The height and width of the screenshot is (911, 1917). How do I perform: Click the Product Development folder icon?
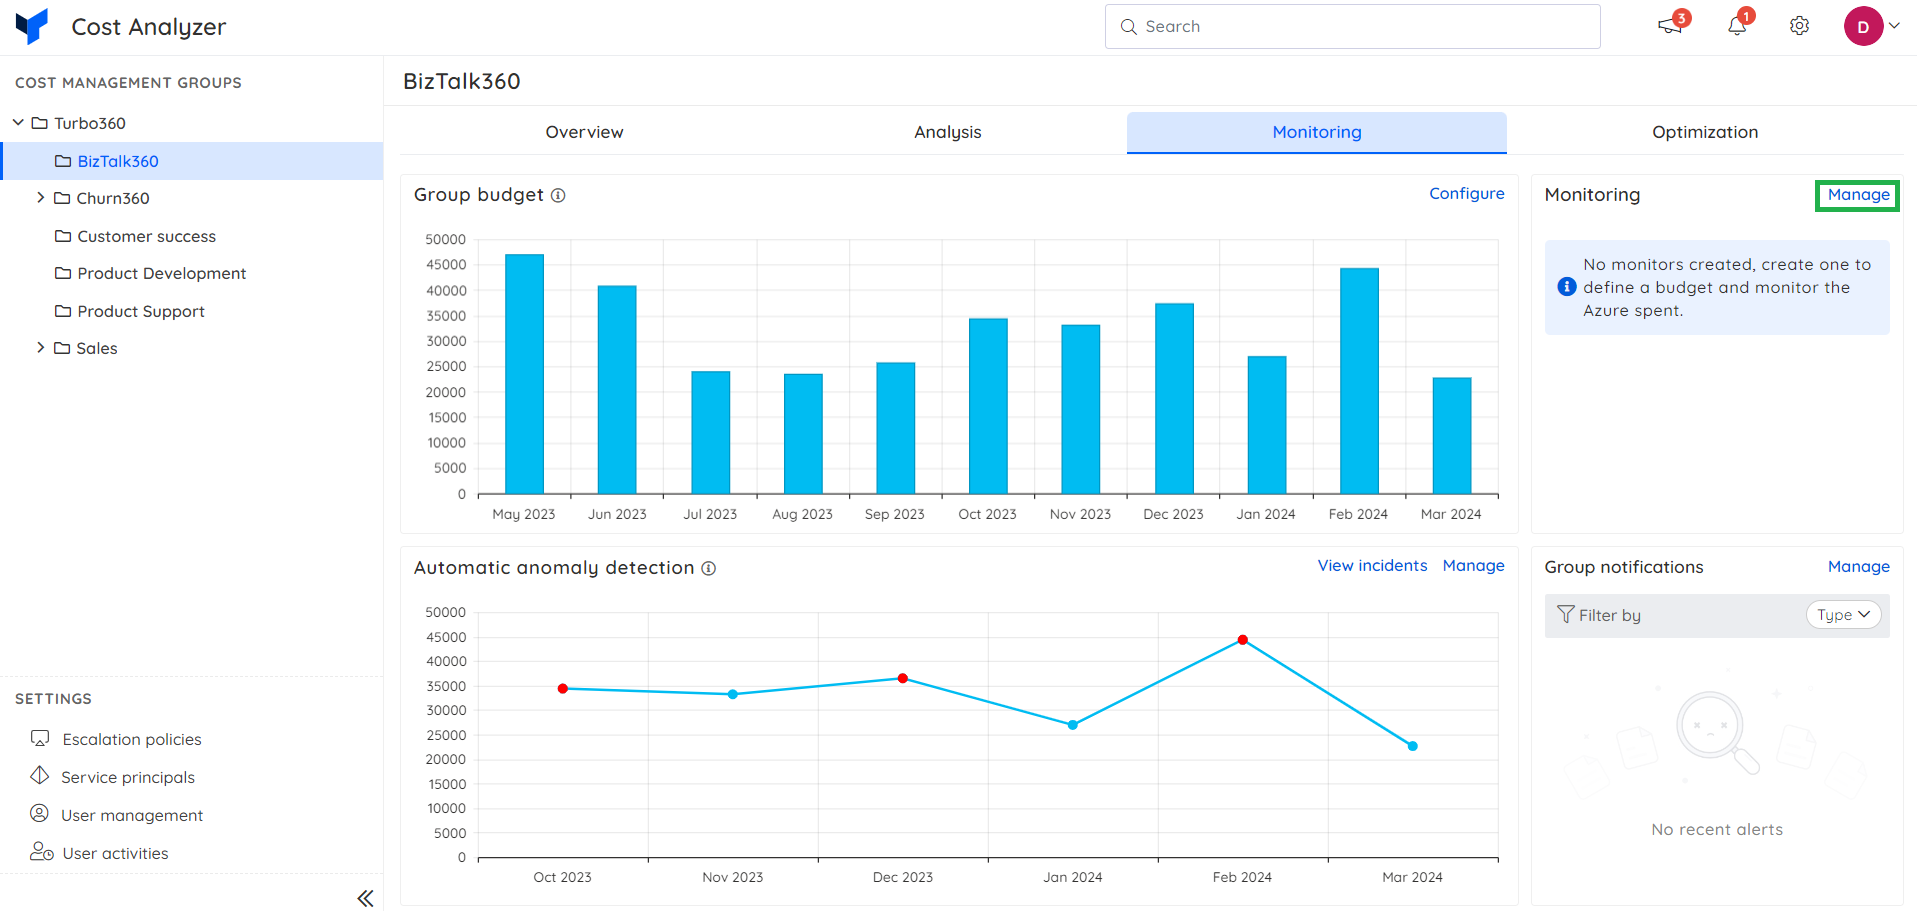[x=63, y=273]
